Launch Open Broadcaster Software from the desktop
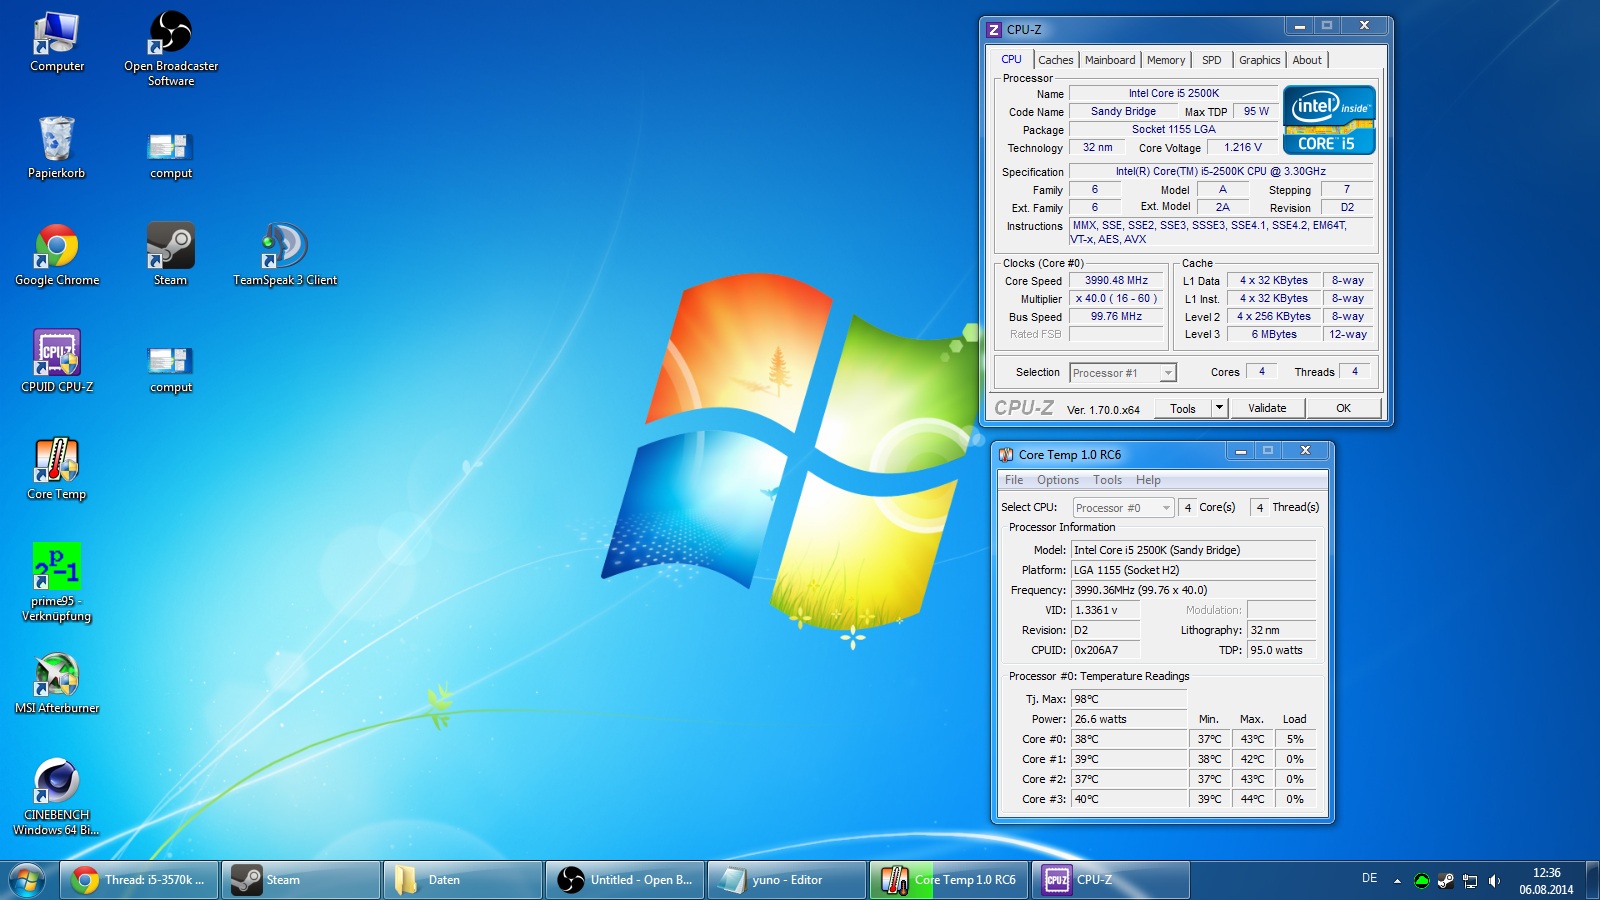The width and height of the screenshot is (1600, 900). coord(171,48)
